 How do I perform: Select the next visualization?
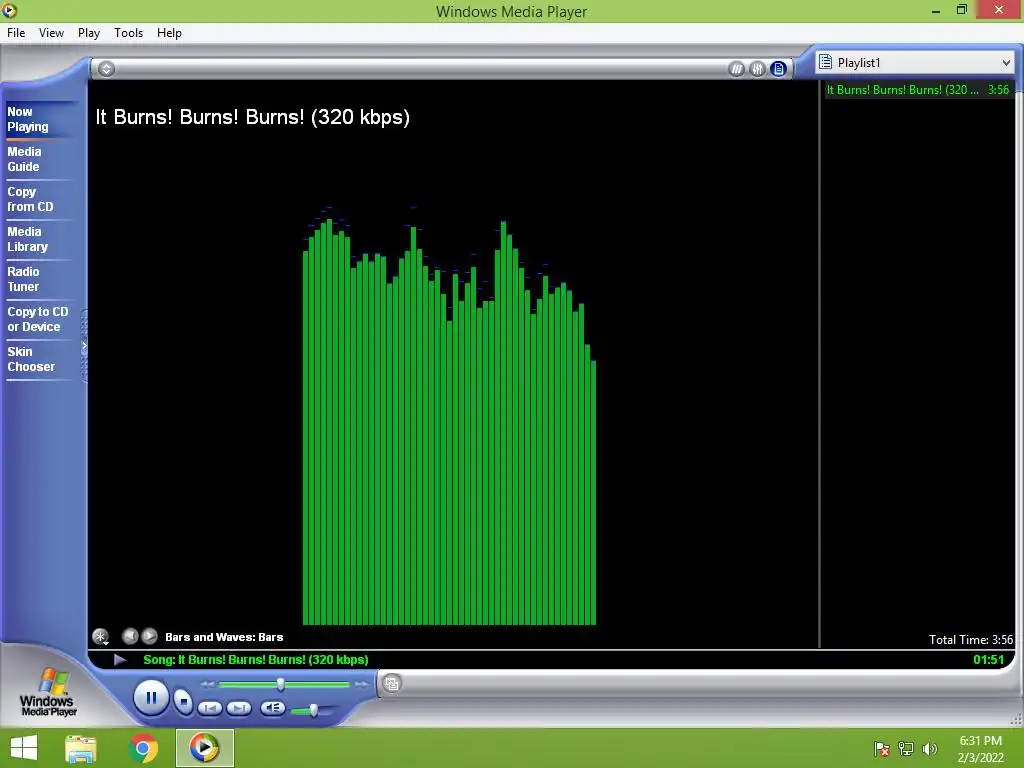[x=150, y=636]
